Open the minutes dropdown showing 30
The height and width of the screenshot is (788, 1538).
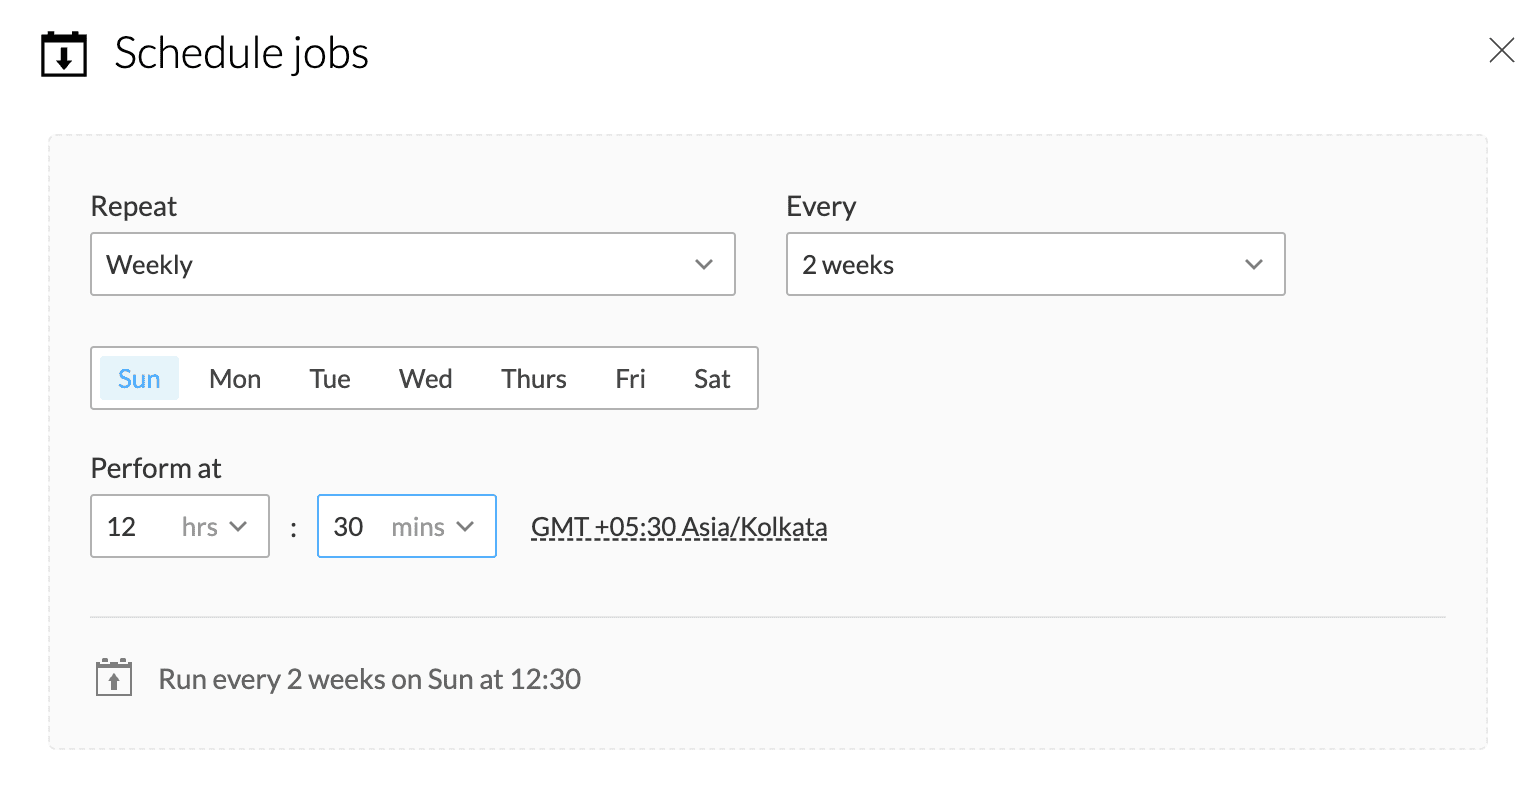[406, 526]
